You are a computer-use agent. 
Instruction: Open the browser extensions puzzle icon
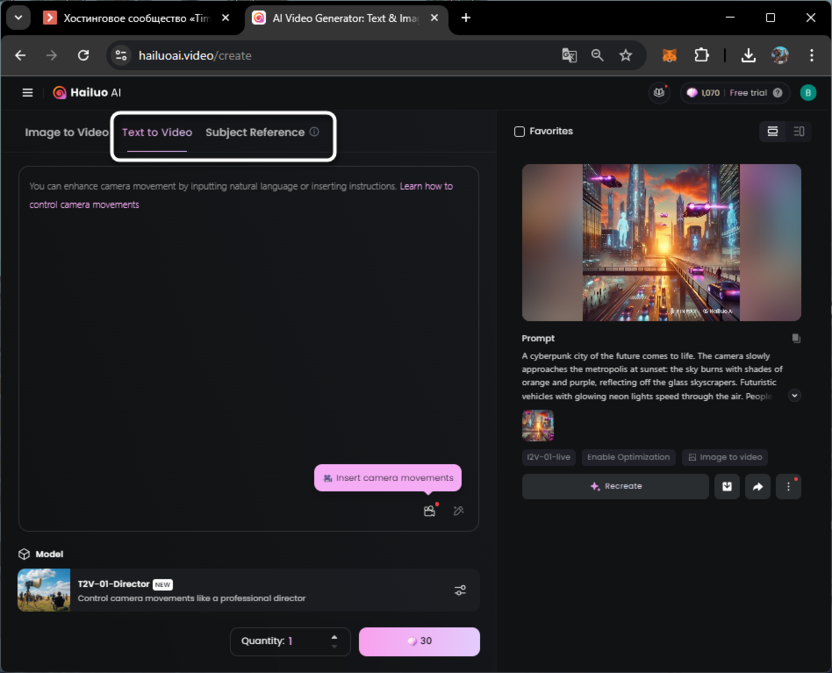701,55
